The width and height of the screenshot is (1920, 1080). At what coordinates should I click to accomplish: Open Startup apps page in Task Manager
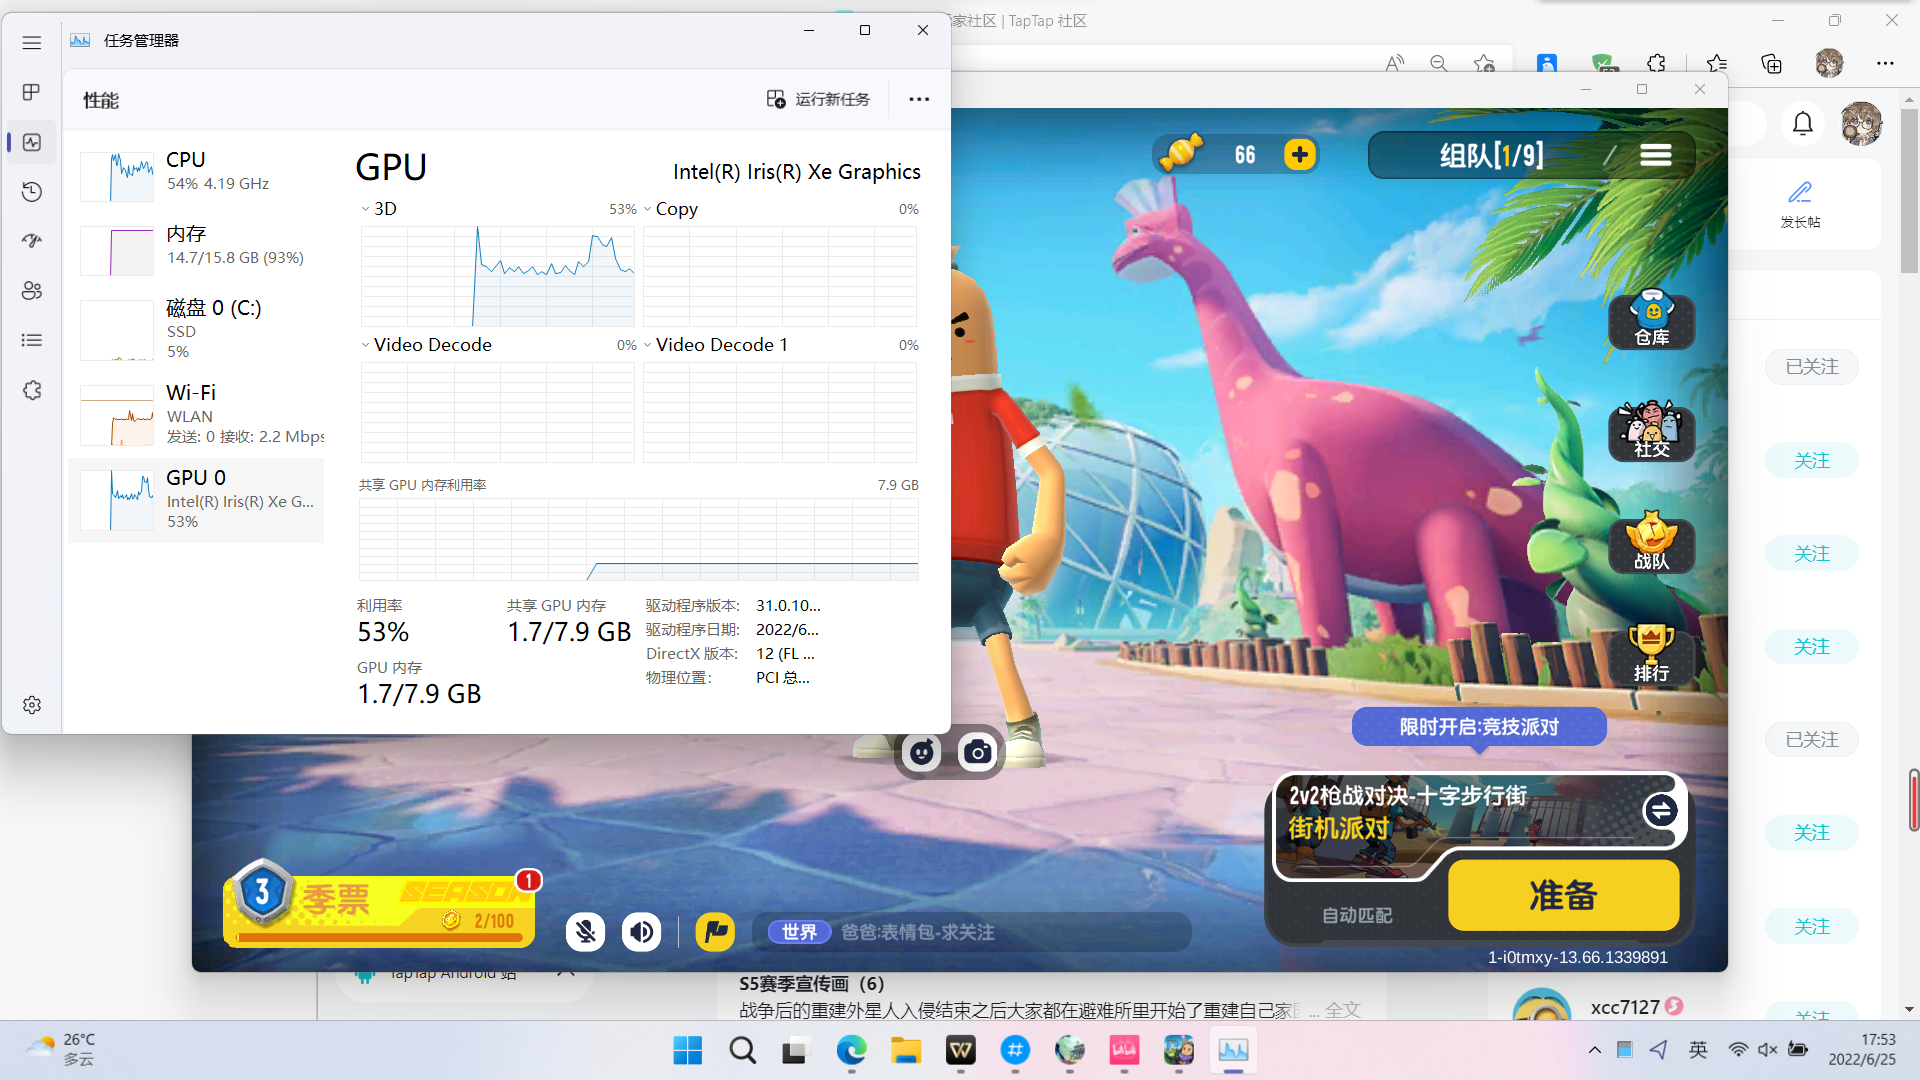pos(32,241)
